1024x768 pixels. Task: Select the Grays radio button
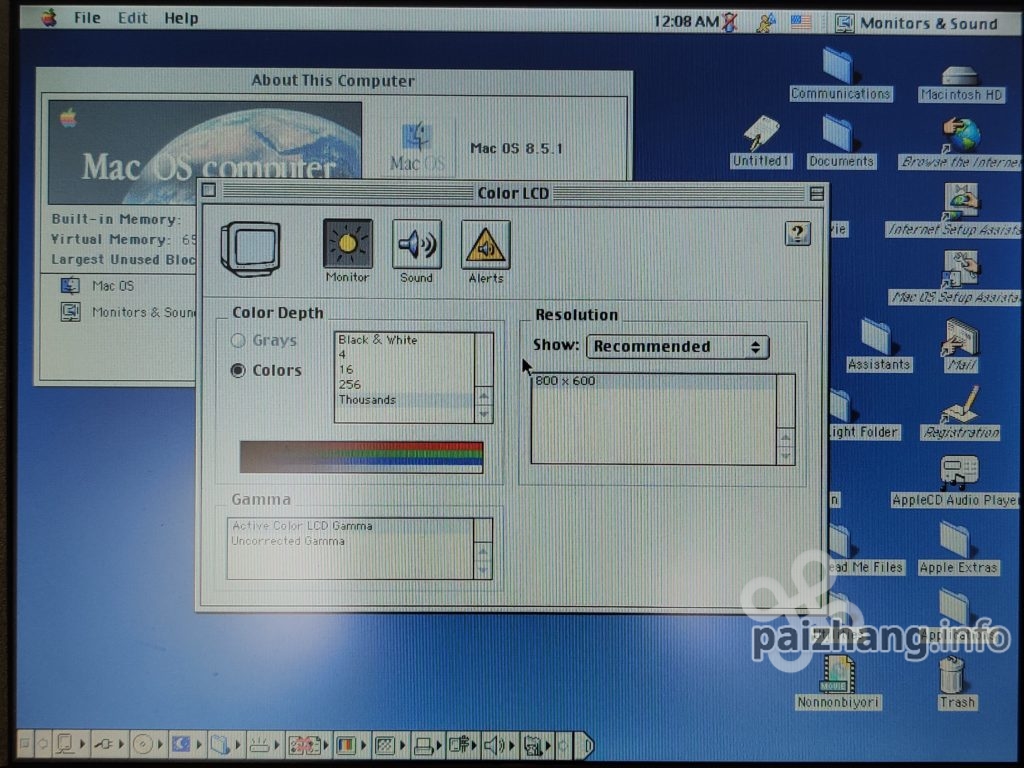pyautogui.click(x=239, y=341)
